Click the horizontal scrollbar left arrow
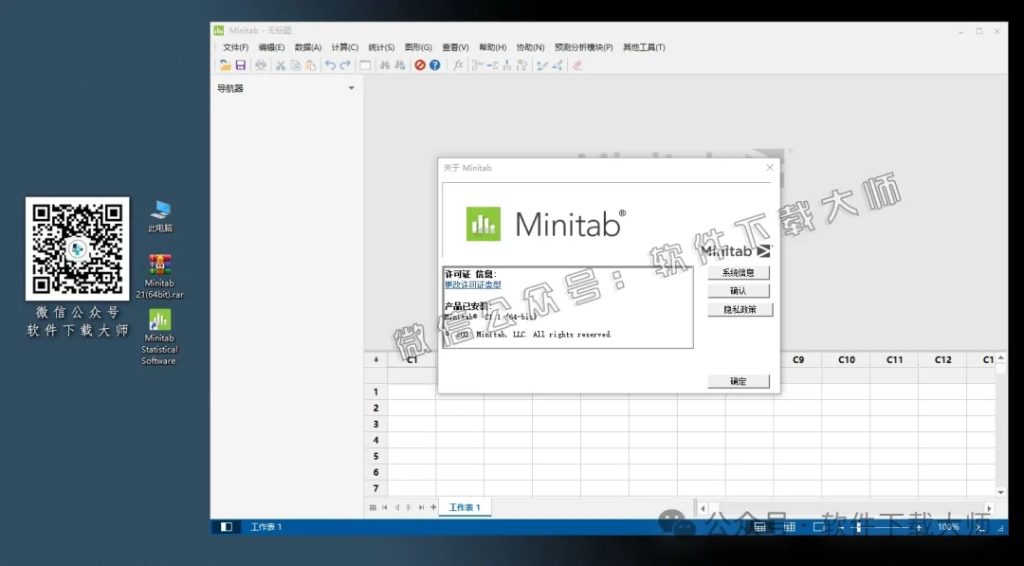 click(703, 508)
